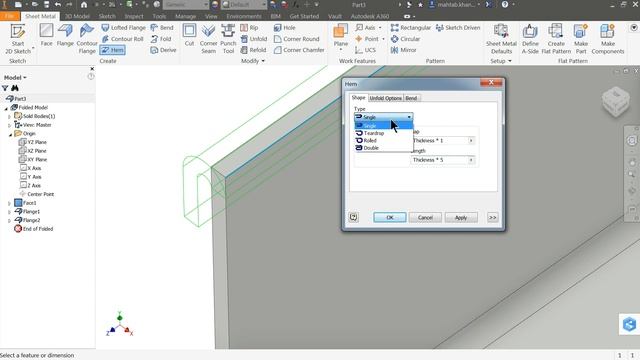Open the Model browser dropdown
This screenshot has height=360, width=640.
tap(15, 78)
